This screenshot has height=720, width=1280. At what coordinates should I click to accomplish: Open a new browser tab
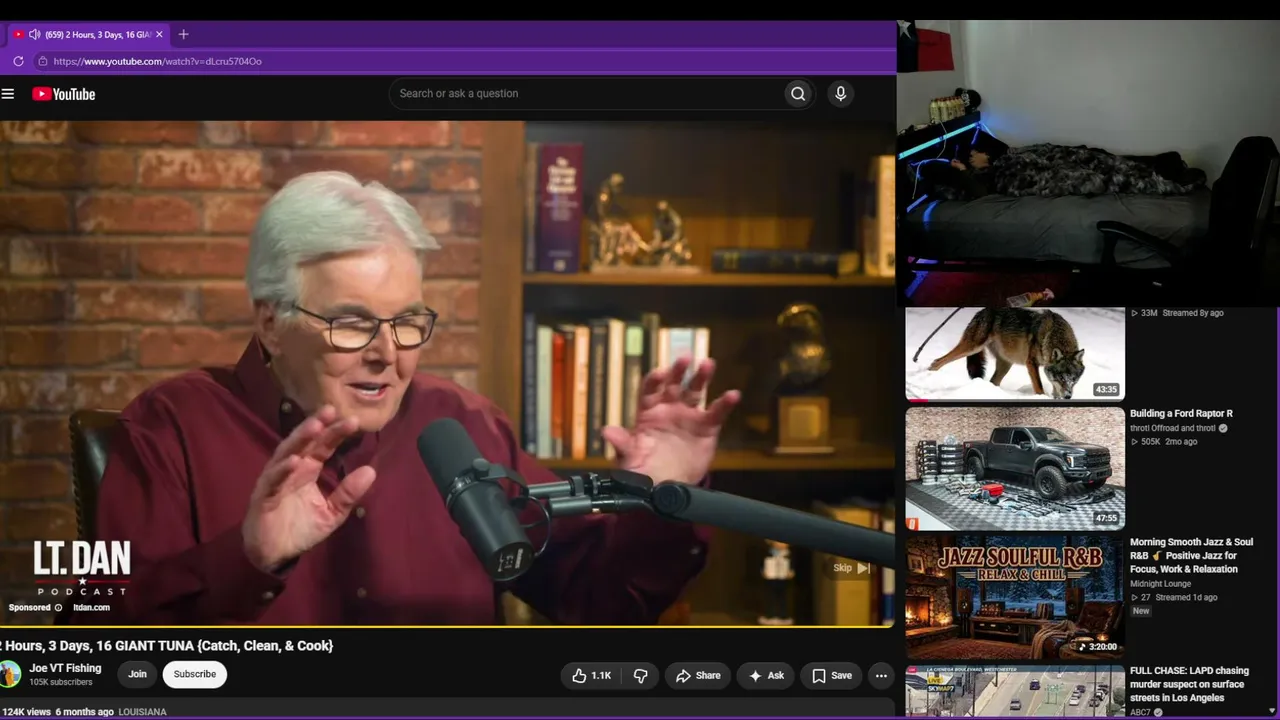(183, 34)
